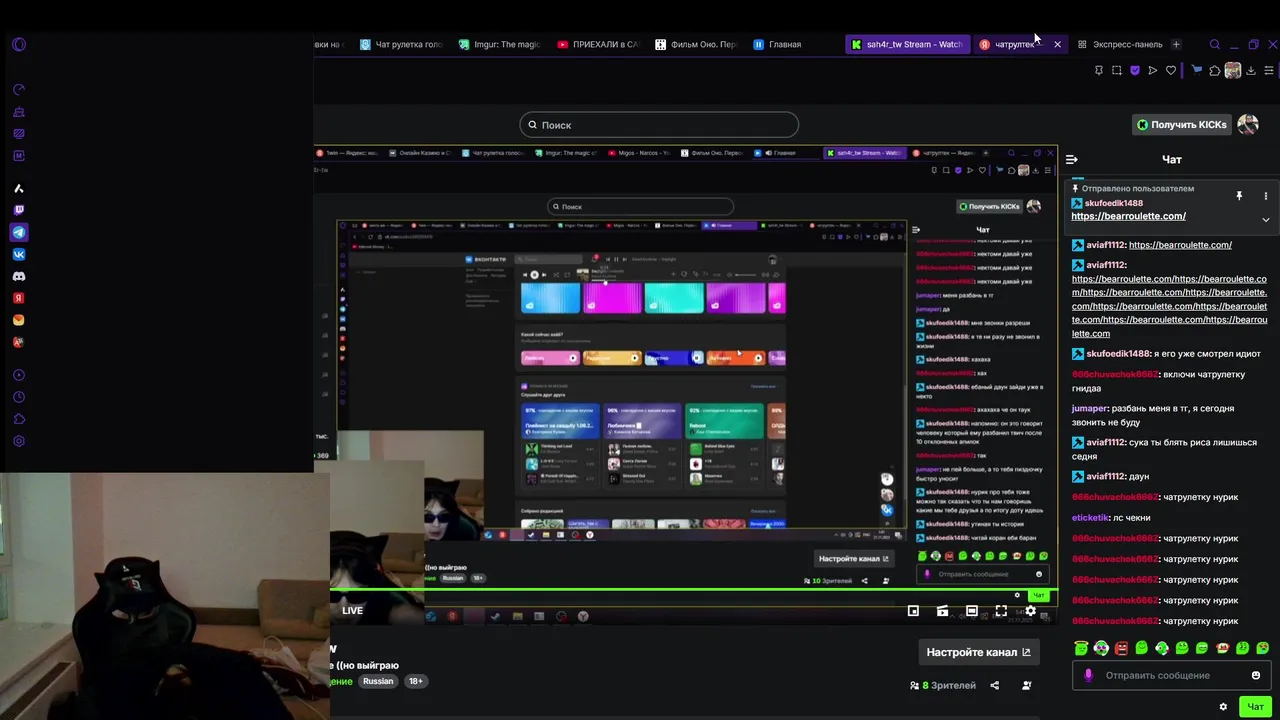Viewport: 1280px width, 720px height.
Task: Open the emoji picker in message box
Action: 1256,675
